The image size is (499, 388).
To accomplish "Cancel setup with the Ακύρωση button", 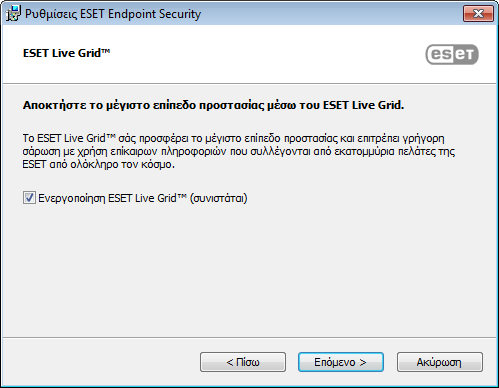I will (x=440, y=362).
